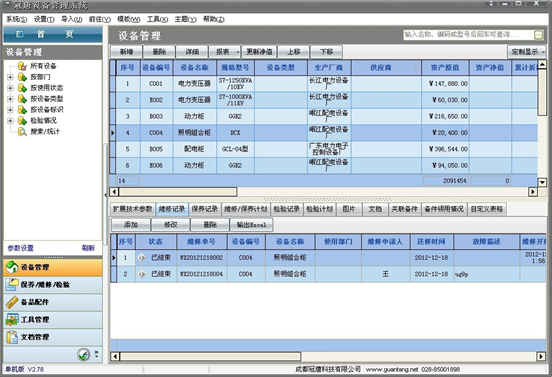The height and width of the screenshot is (377, 552).
Task: Select the 所有设备 tree node
Action: tap(43, 66)
